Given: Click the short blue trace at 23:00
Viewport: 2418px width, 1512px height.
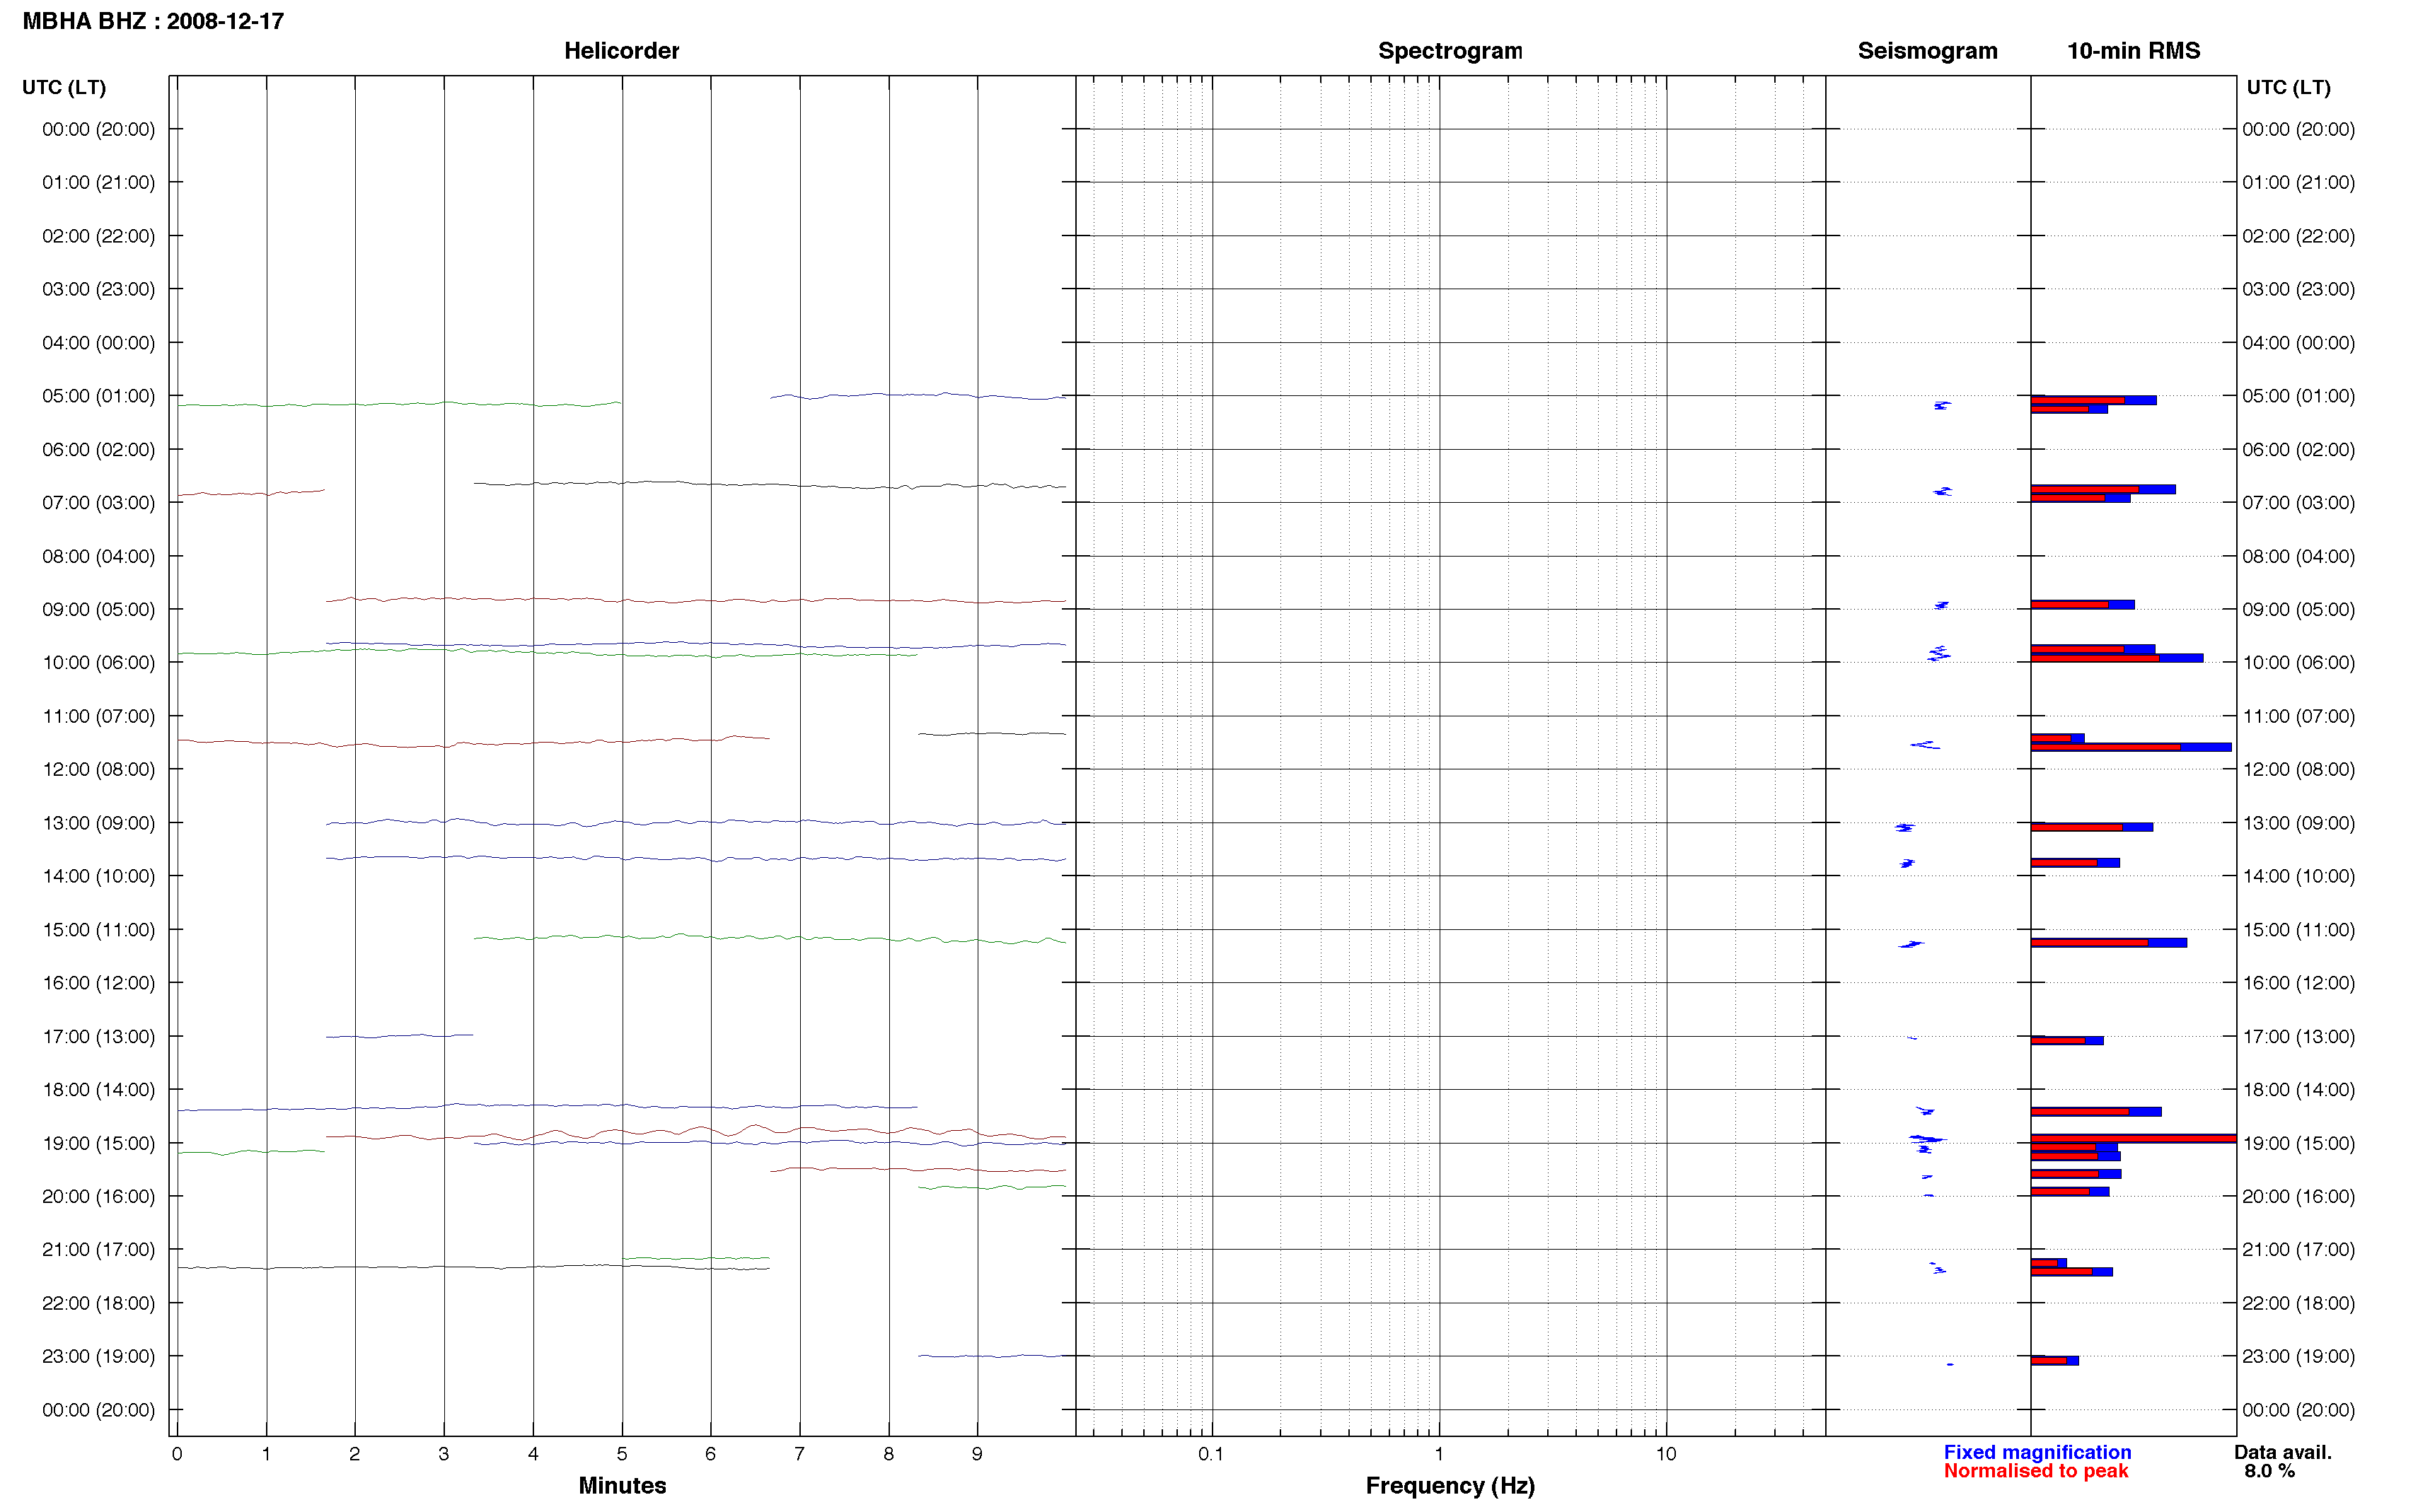Looking at the screenshot, I should pyautogui.click(x=991, y=1356).
